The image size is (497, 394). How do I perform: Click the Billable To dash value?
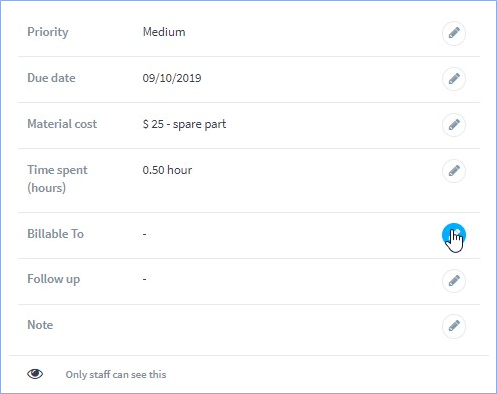[x=144, y=234]
